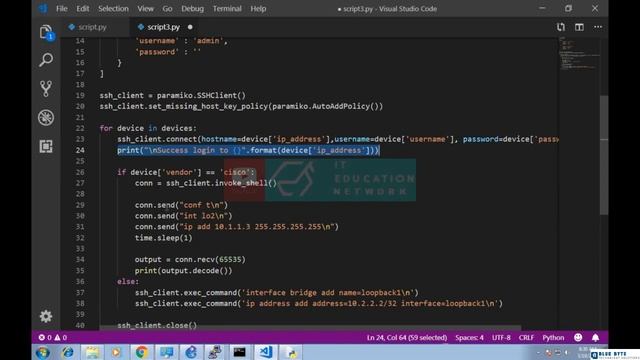Open the Source Control view

point(46,89)
